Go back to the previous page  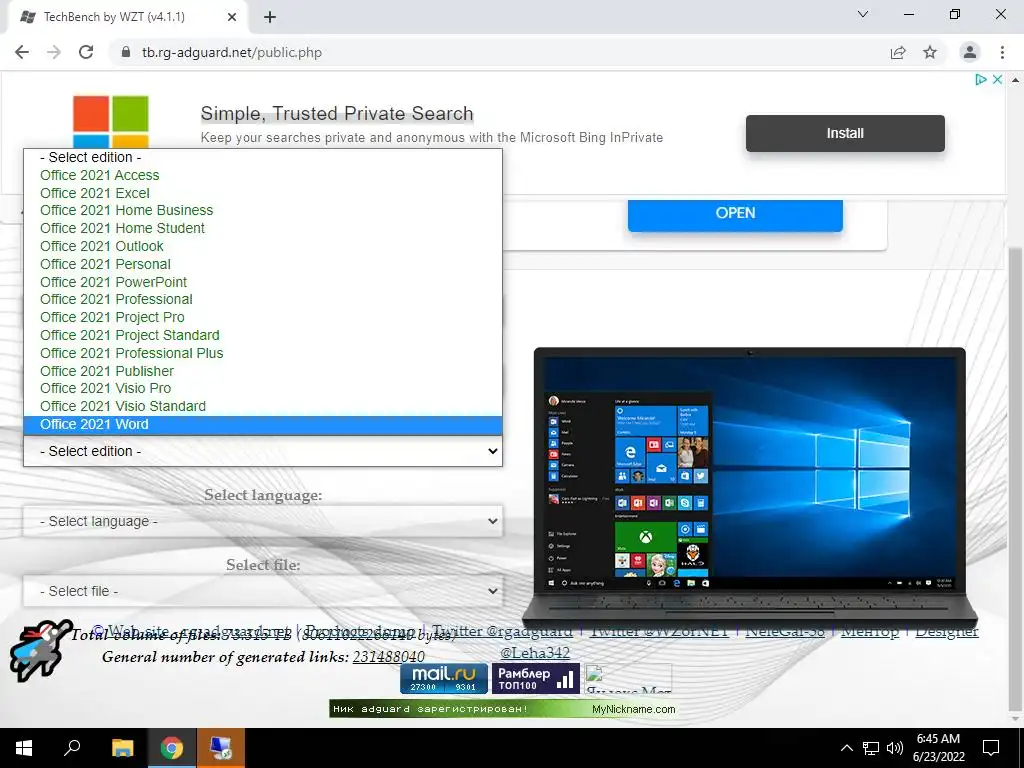coord(22,52)
